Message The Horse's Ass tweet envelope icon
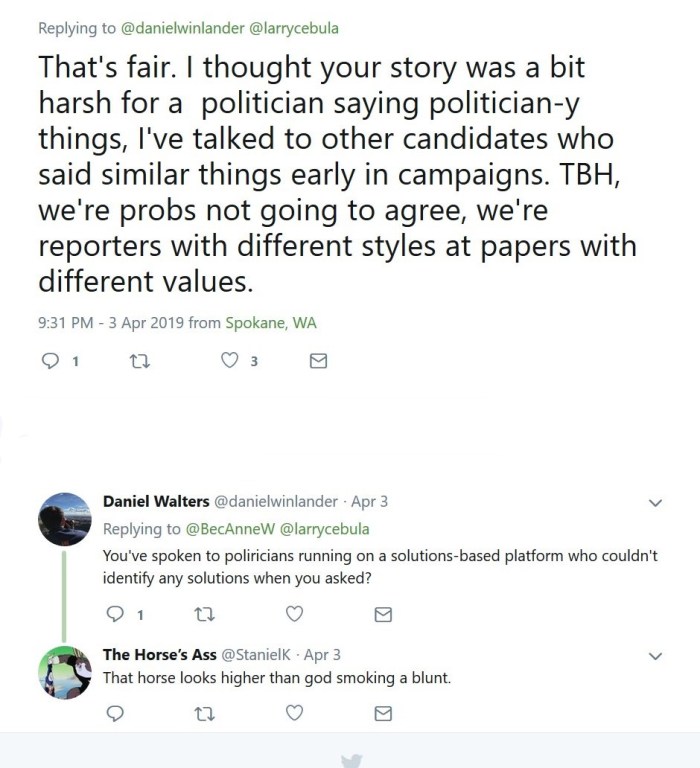The width and height of the screenshot is (700, 768). click(x=382, y=713)
